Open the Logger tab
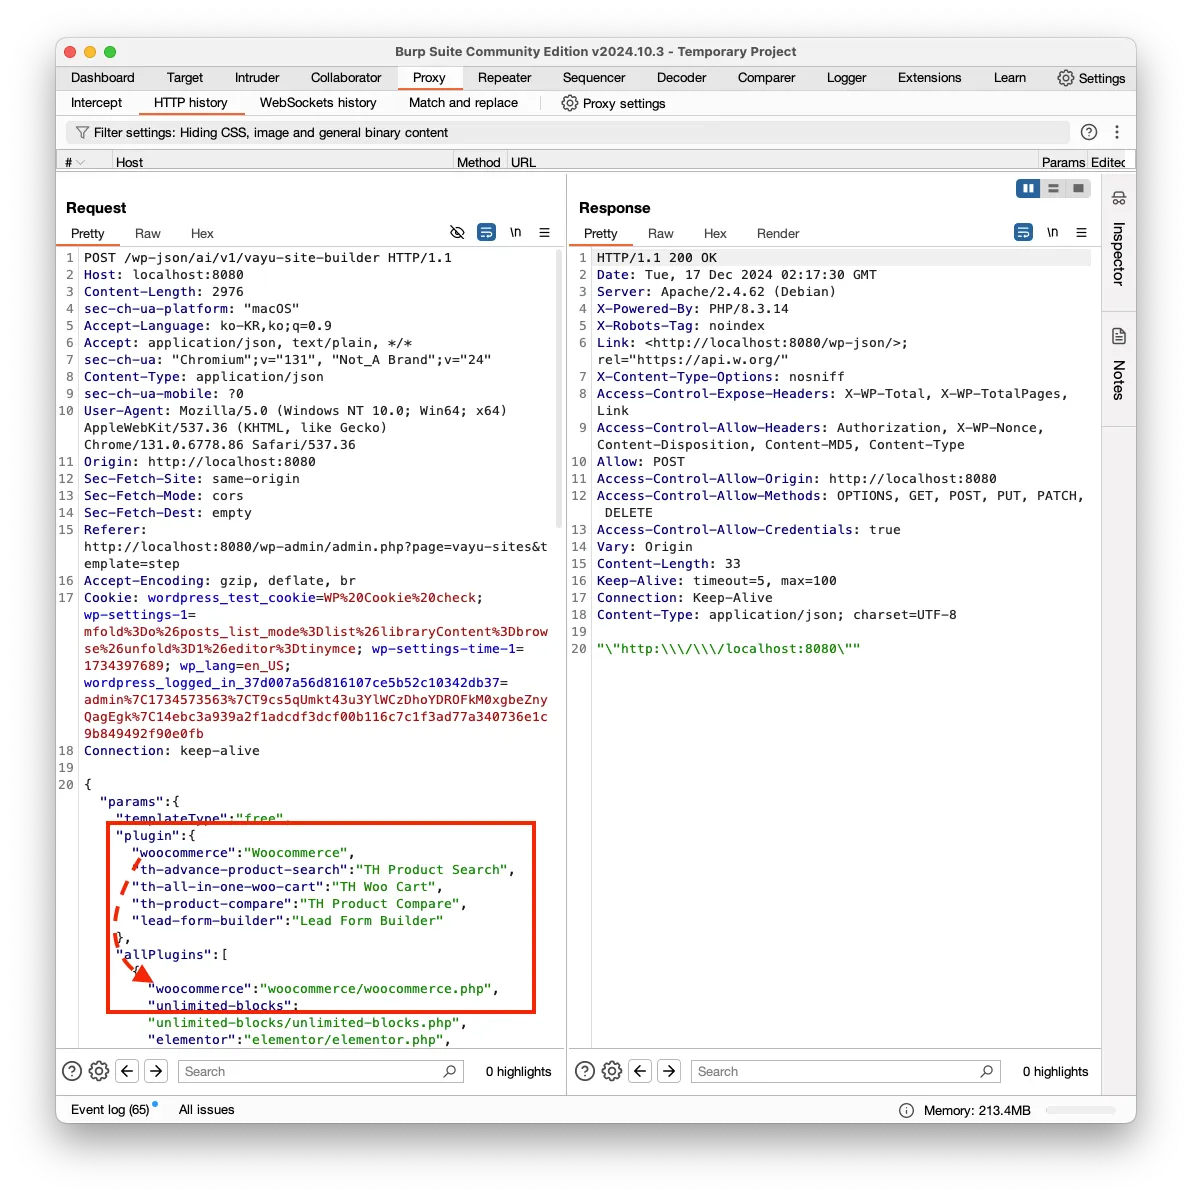 (846, 77)
